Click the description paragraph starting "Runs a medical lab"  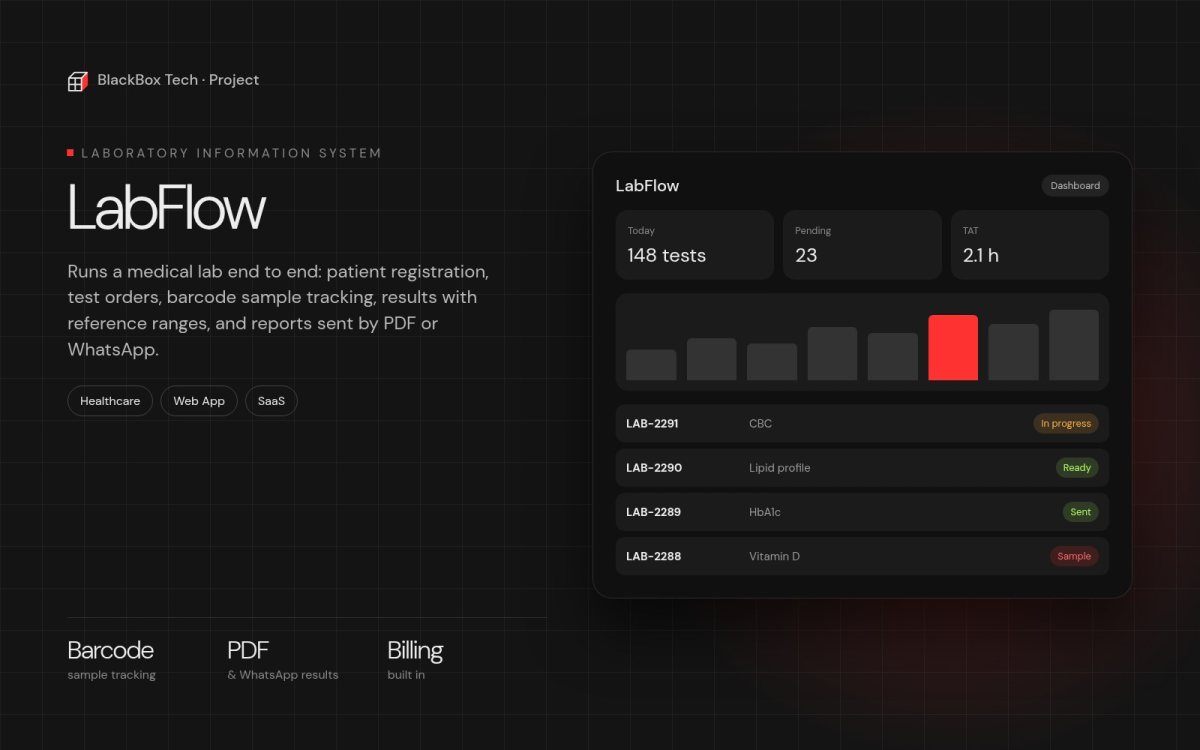tap(279, 310)
